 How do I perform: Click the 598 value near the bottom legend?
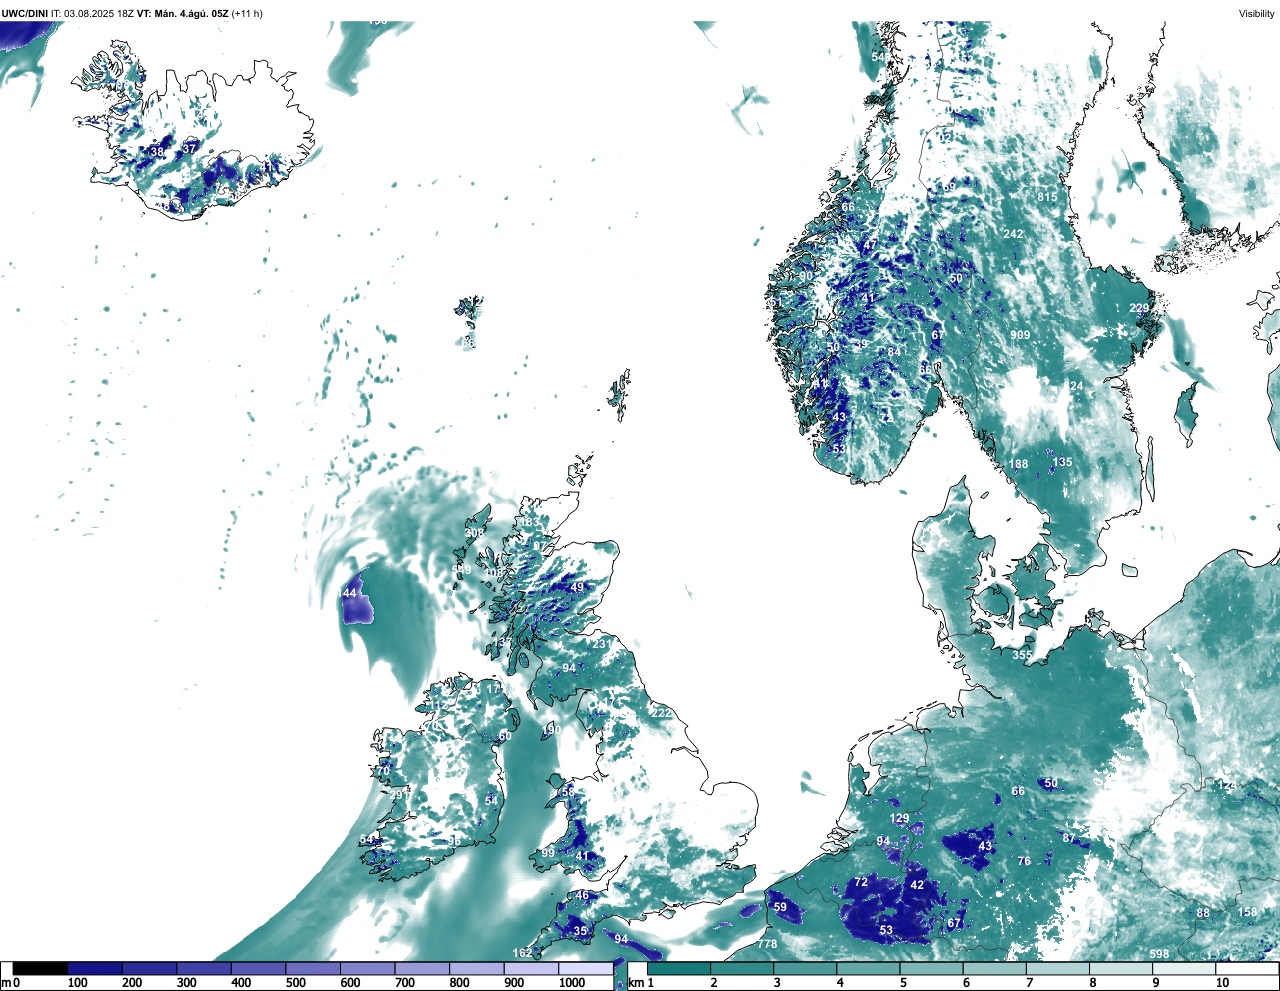(1159, 954)
